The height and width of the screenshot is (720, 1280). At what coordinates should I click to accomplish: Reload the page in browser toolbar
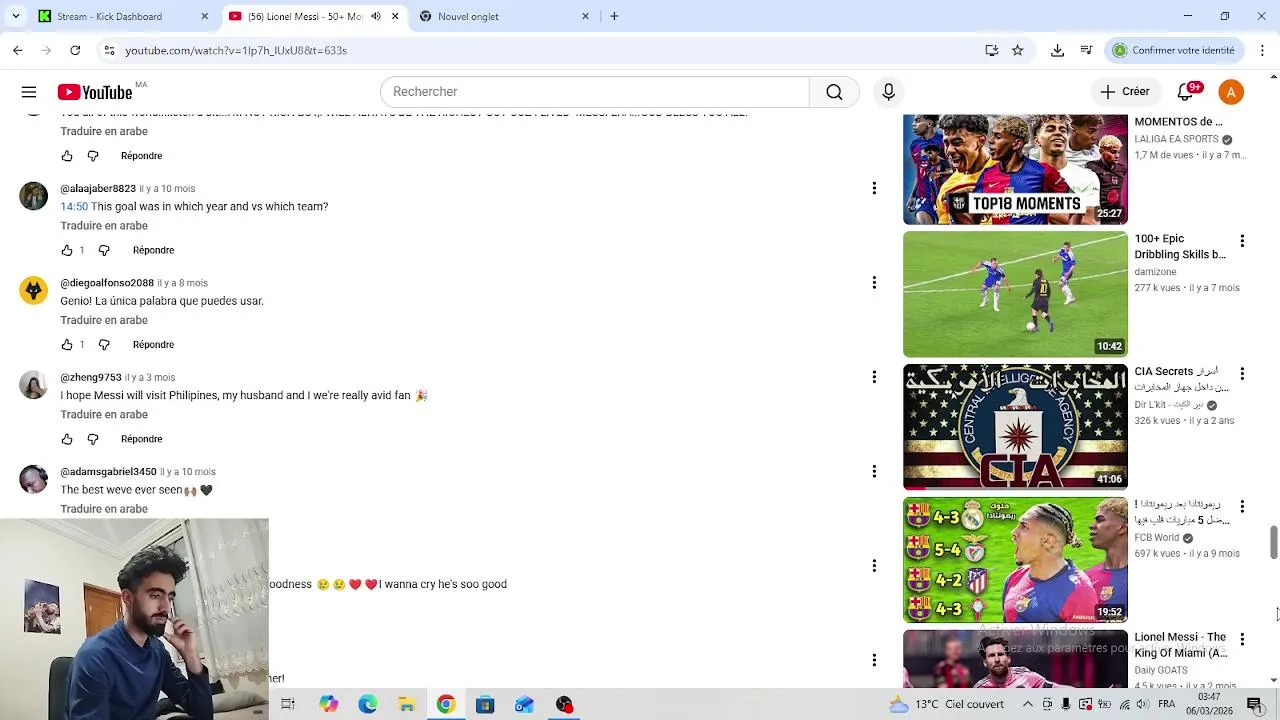tap(75, 50)
